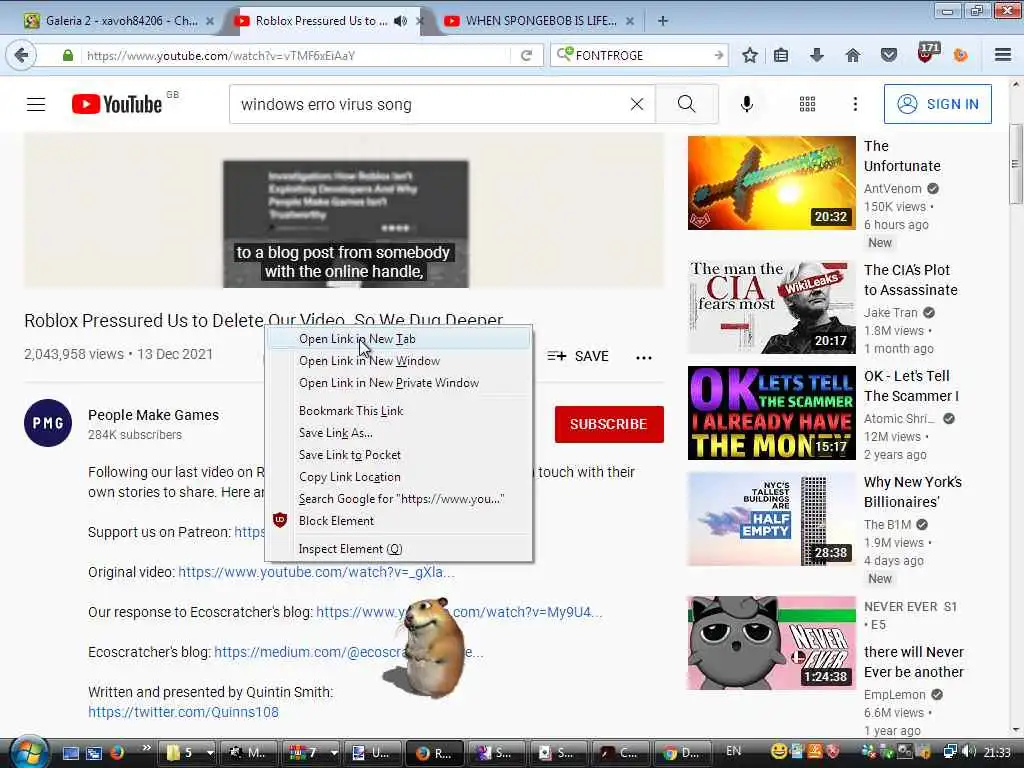Open the Firefox hamburger menu icon

pyautogui.click(x=1003, y=56)
